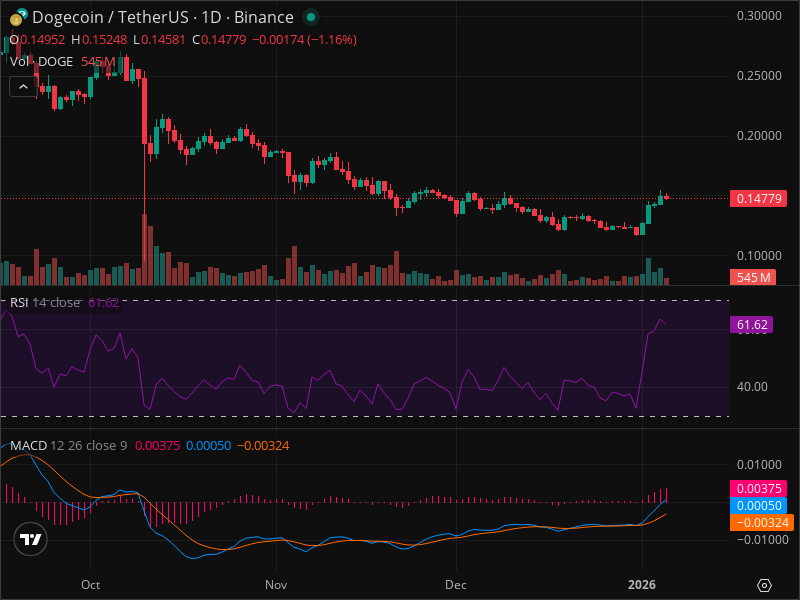This screenshot has width=800, height=600.
Task: Click the RSI value label 61.62 on axis
Action: pyautogui.click(x=752, y=324)
